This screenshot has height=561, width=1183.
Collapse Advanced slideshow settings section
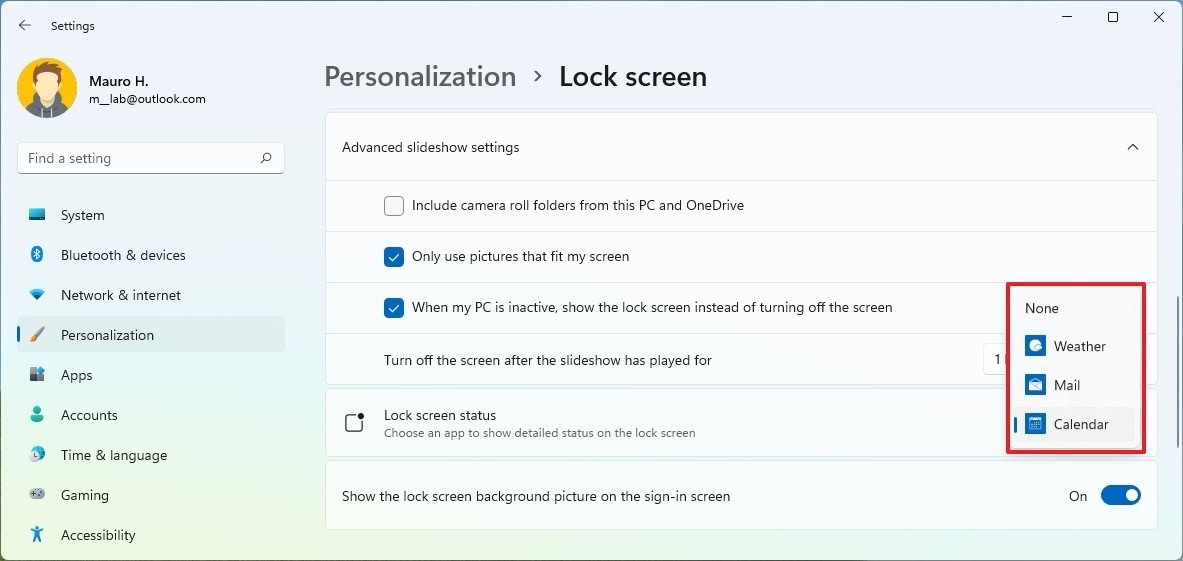[1132, 147]
